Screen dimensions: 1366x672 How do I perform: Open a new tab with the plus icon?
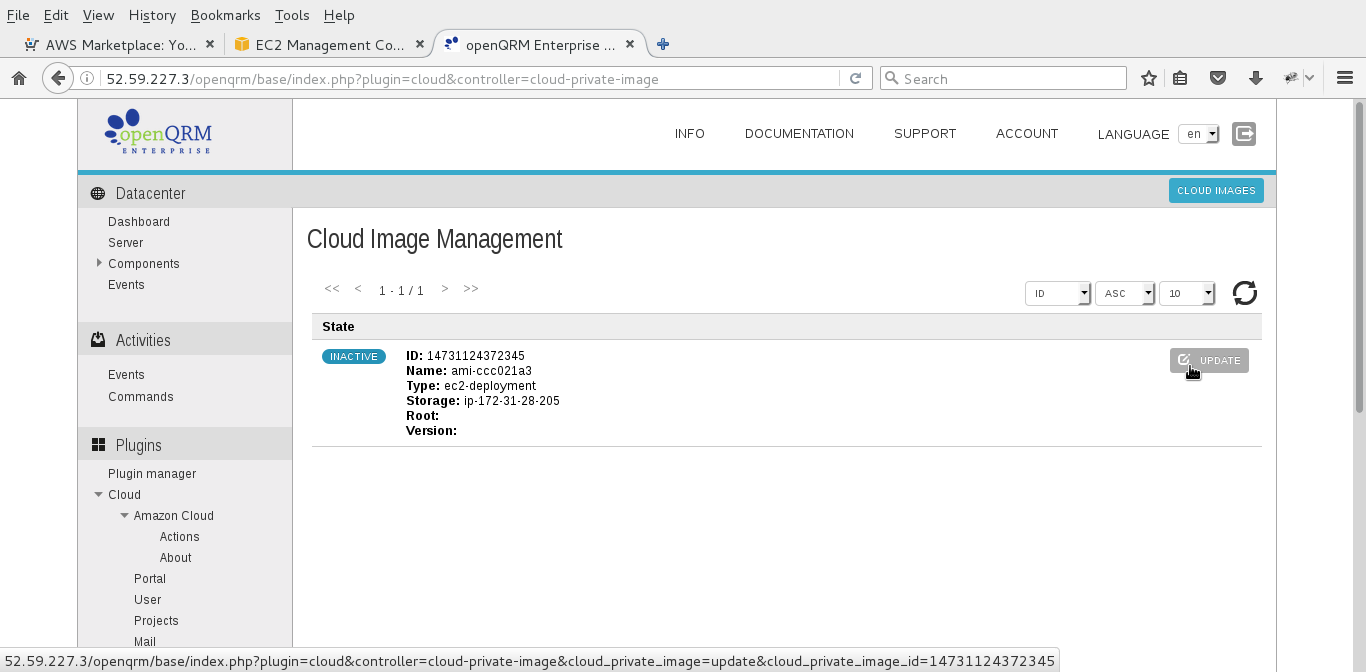coord(662,44)
